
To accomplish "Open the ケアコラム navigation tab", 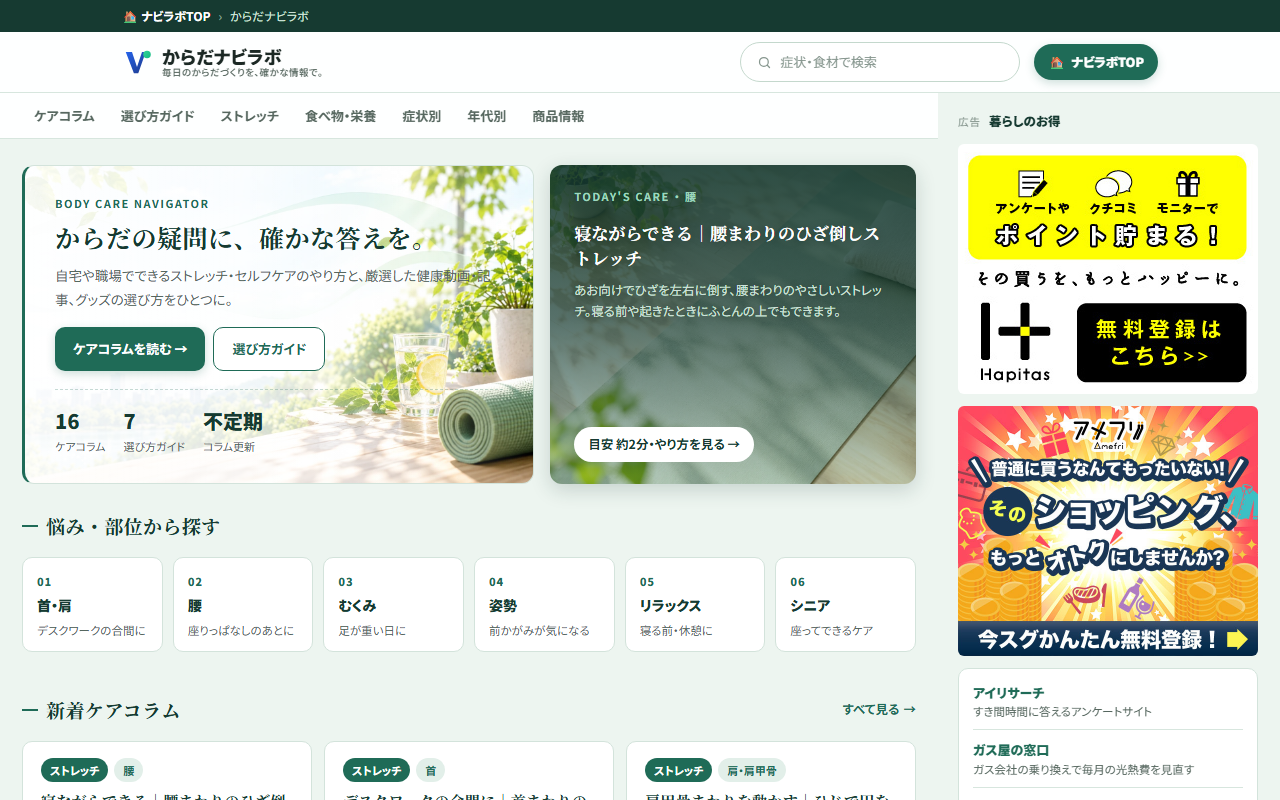I will pos(64,116).
